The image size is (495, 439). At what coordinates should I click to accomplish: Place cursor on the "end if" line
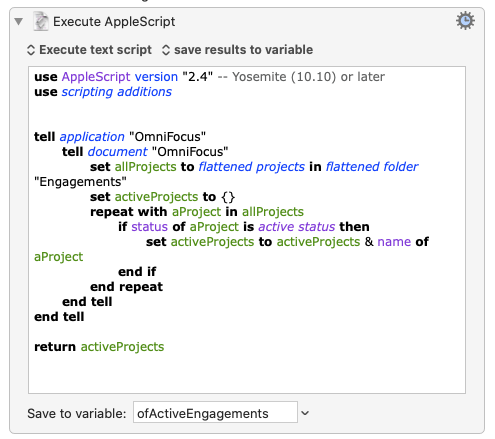tap(137, 272)
